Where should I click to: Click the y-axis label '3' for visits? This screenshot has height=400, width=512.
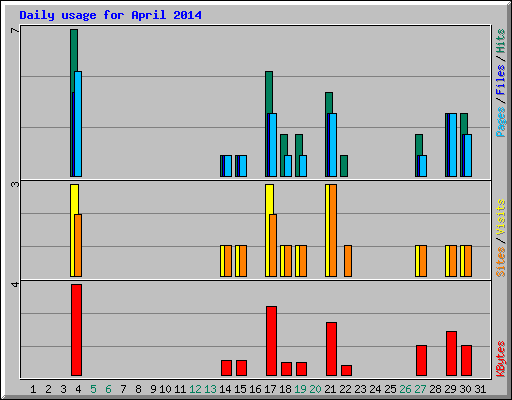click(15, 184)
